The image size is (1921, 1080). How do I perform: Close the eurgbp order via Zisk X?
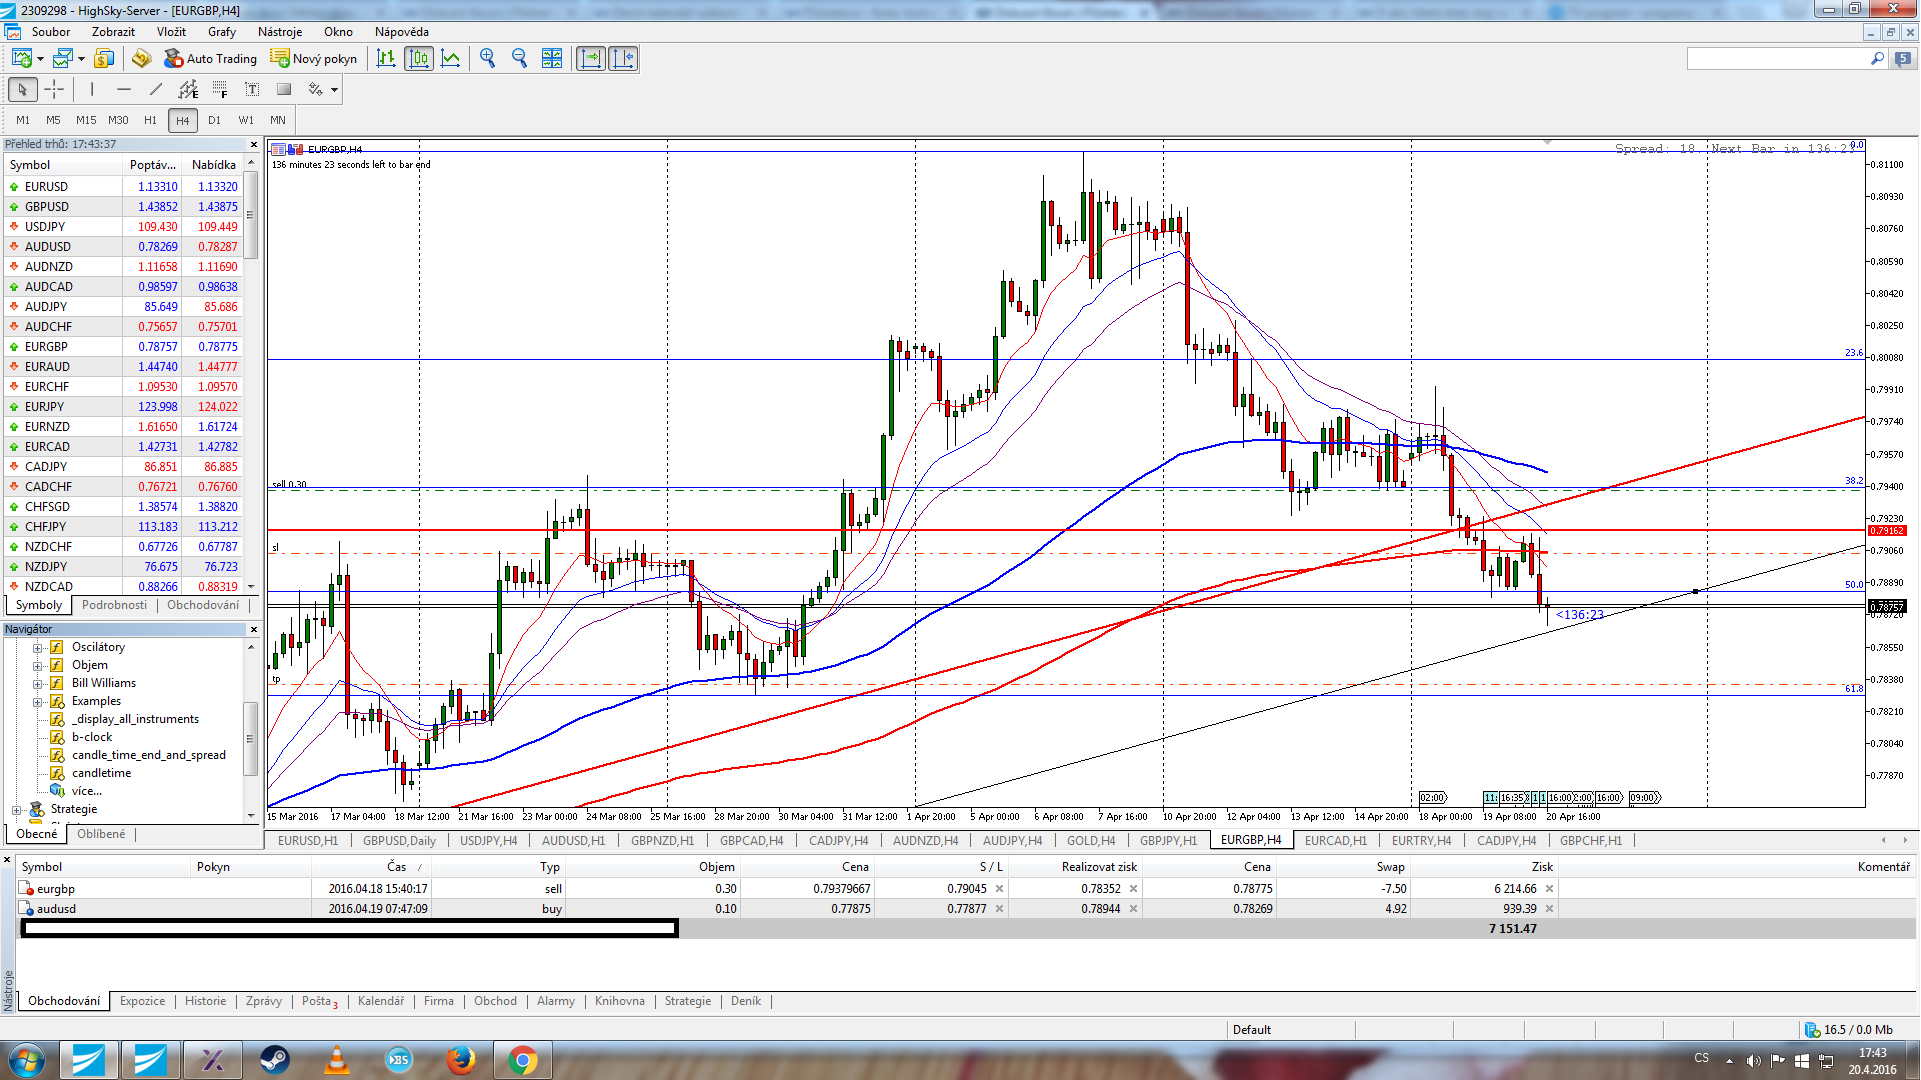pyautogui.click(x=1549, y=889)
